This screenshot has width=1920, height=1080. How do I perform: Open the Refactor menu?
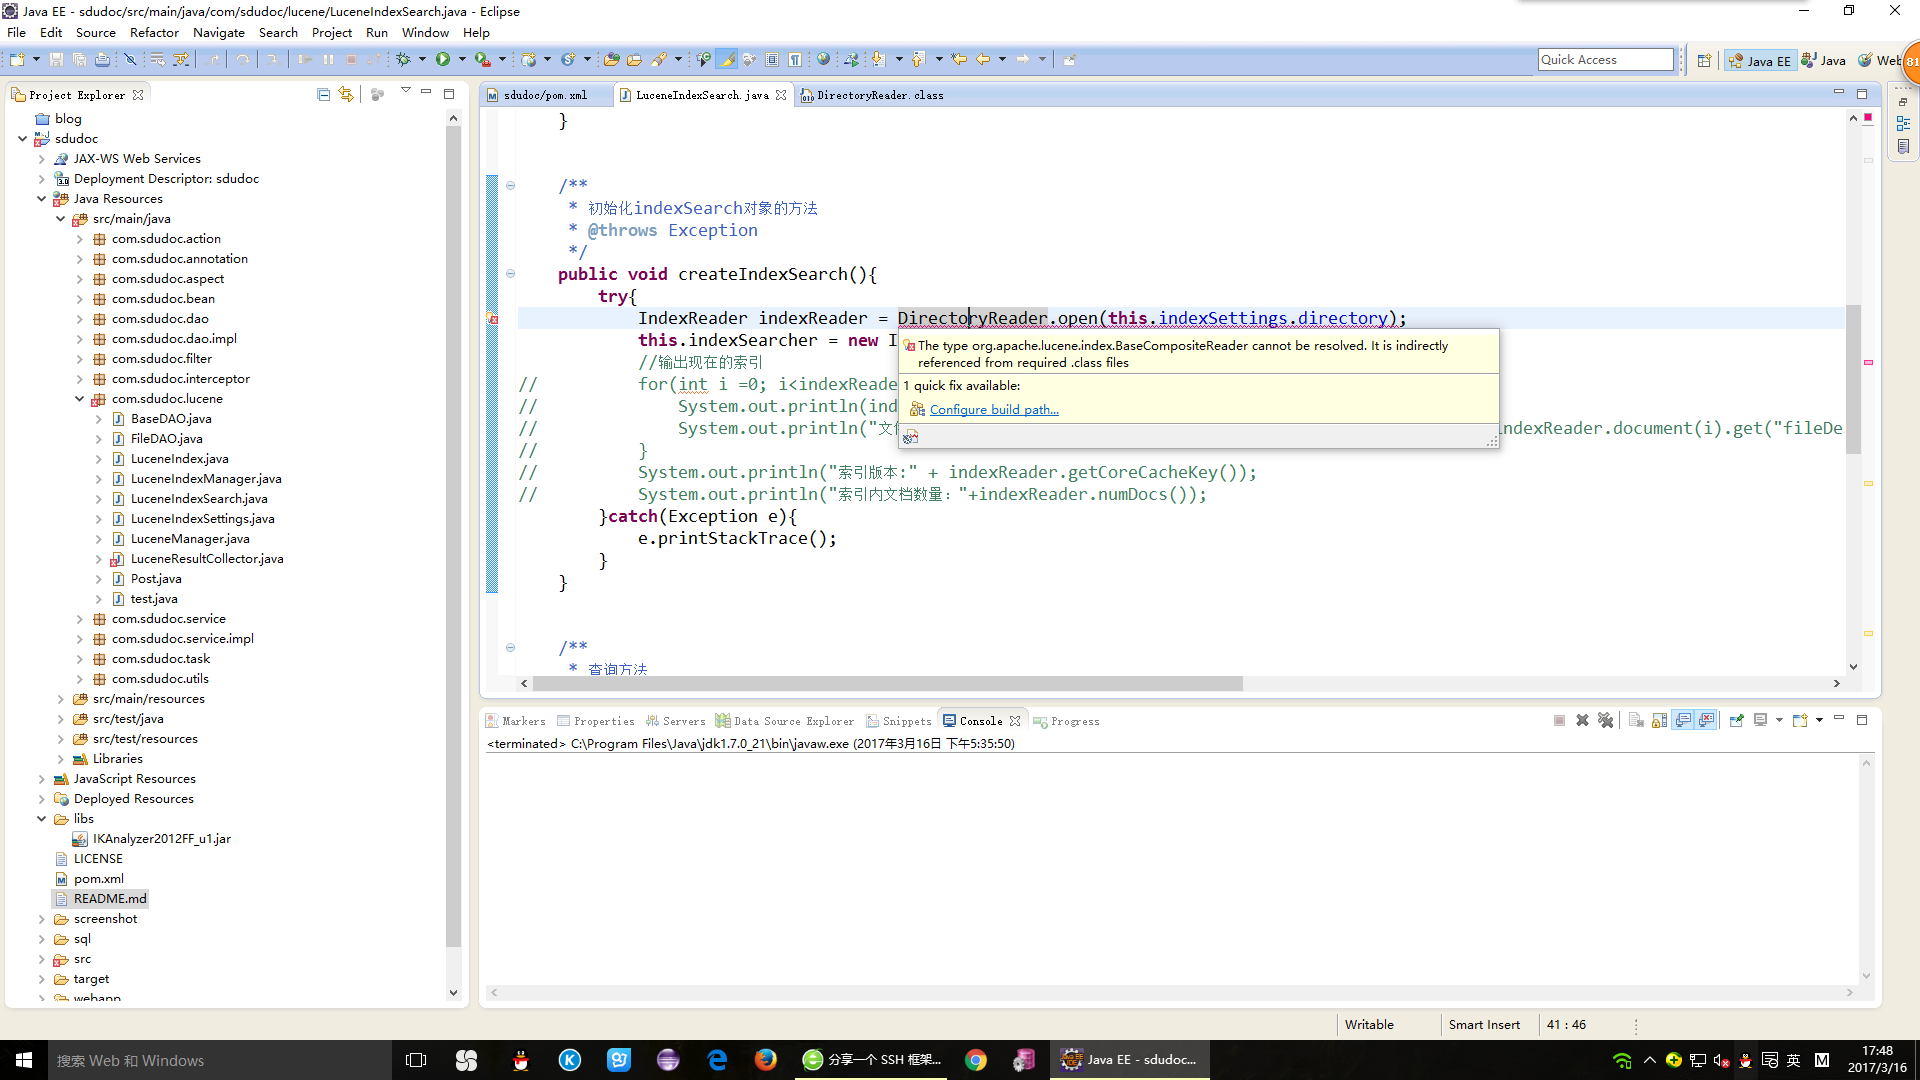point(154,32)
